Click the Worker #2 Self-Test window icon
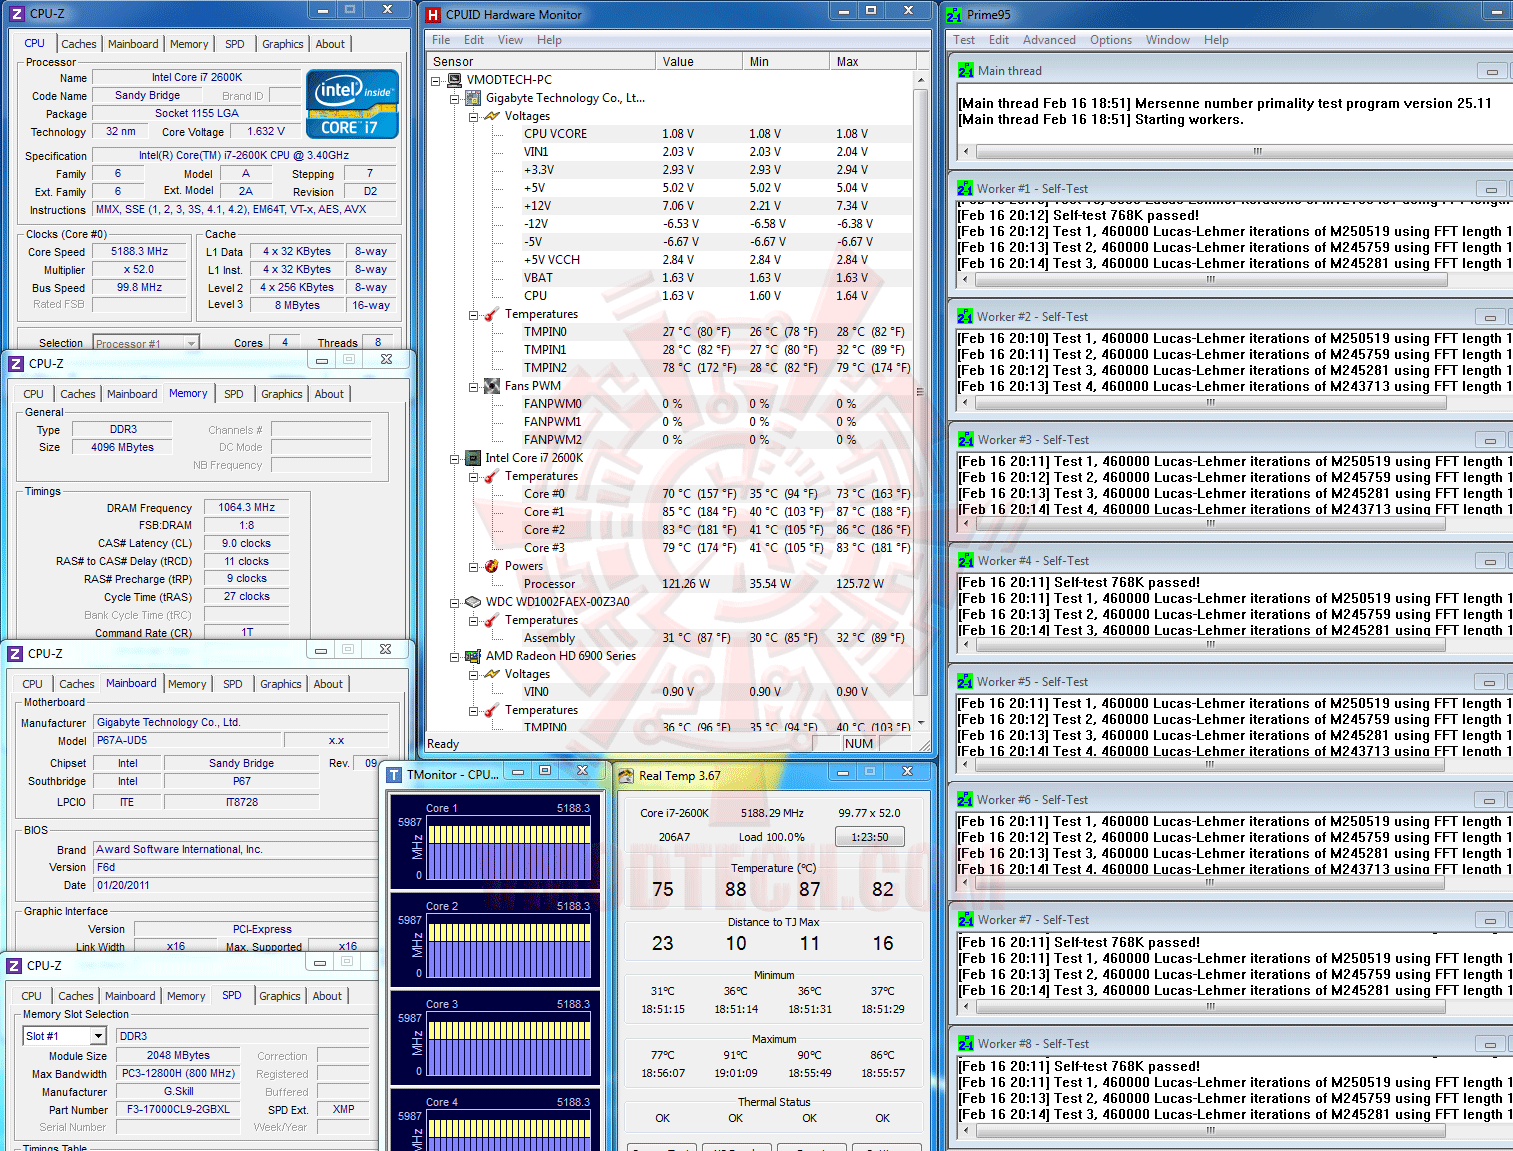 pos(965,317)
